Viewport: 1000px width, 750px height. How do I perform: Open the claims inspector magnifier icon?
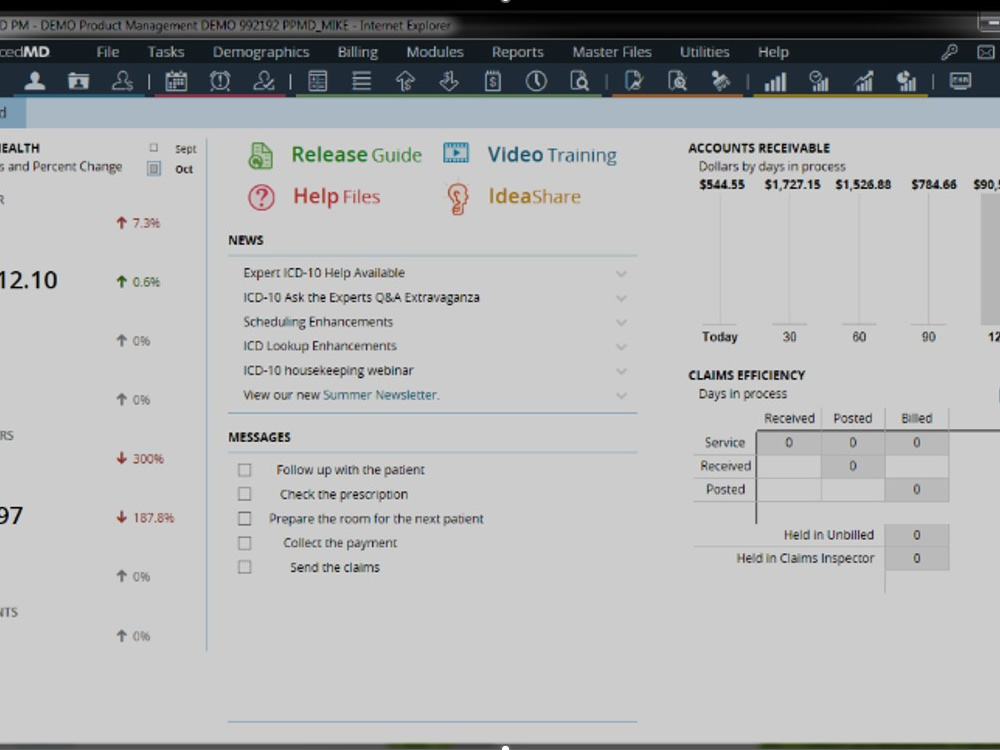click(x=677, y=81)
